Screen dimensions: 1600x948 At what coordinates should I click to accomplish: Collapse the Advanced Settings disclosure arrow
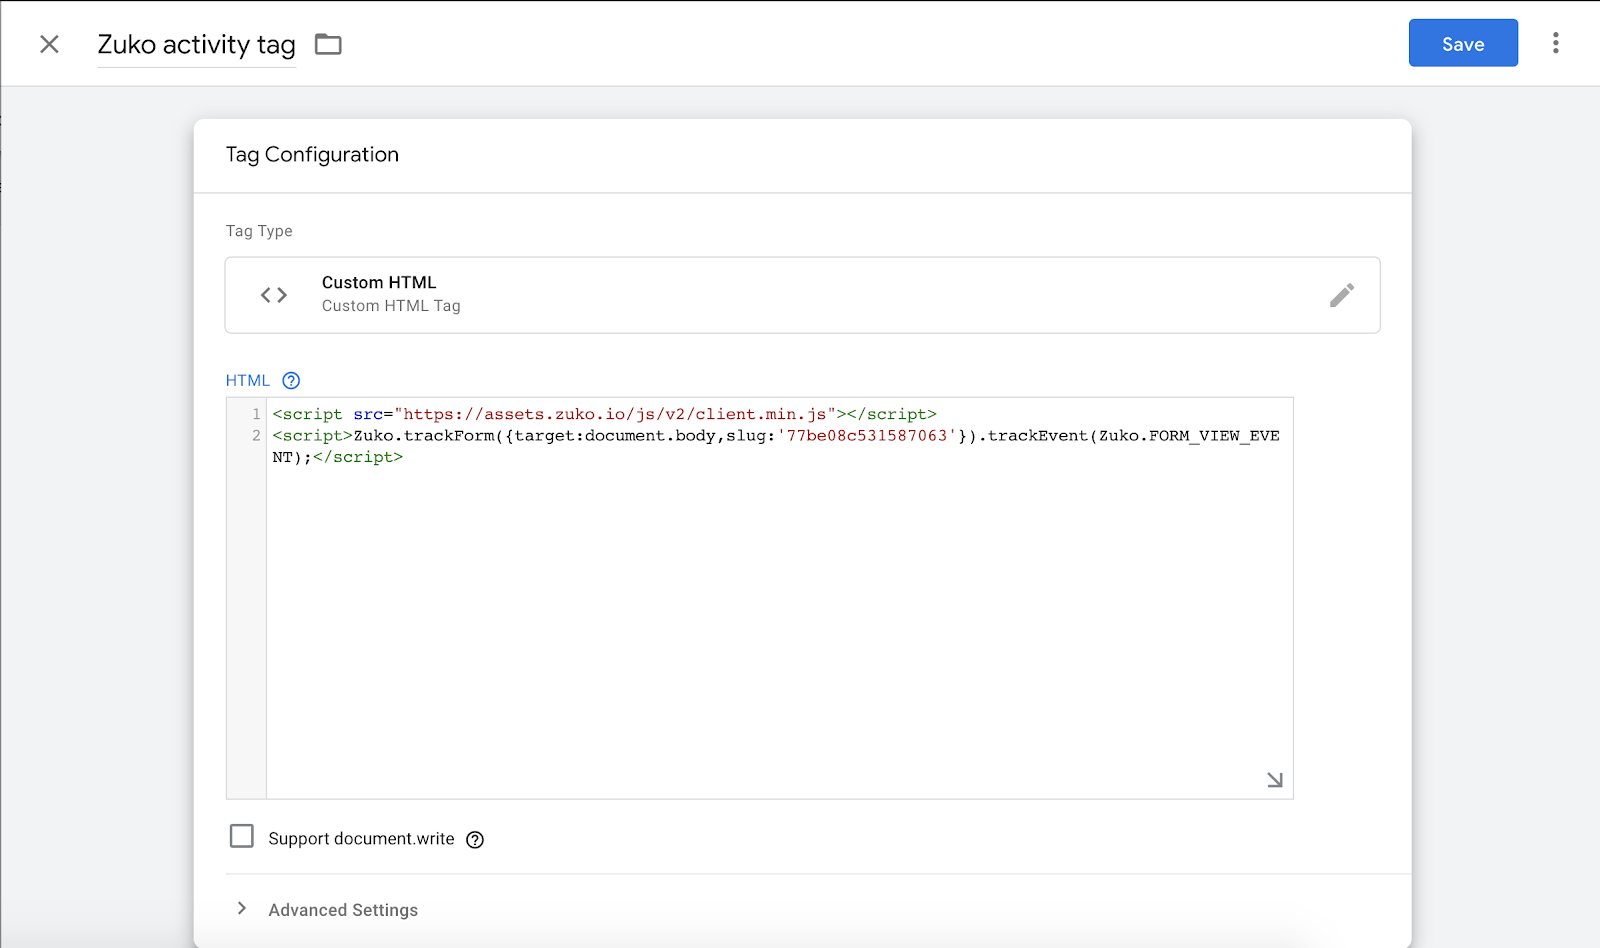[x=241, y=908]
